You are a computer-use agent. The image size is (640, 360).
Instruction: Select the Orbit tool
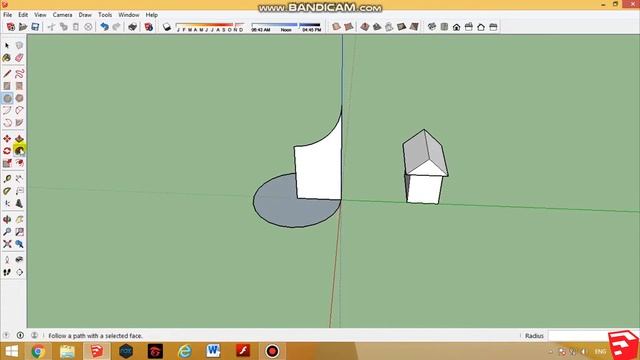(x=7, y=220)
